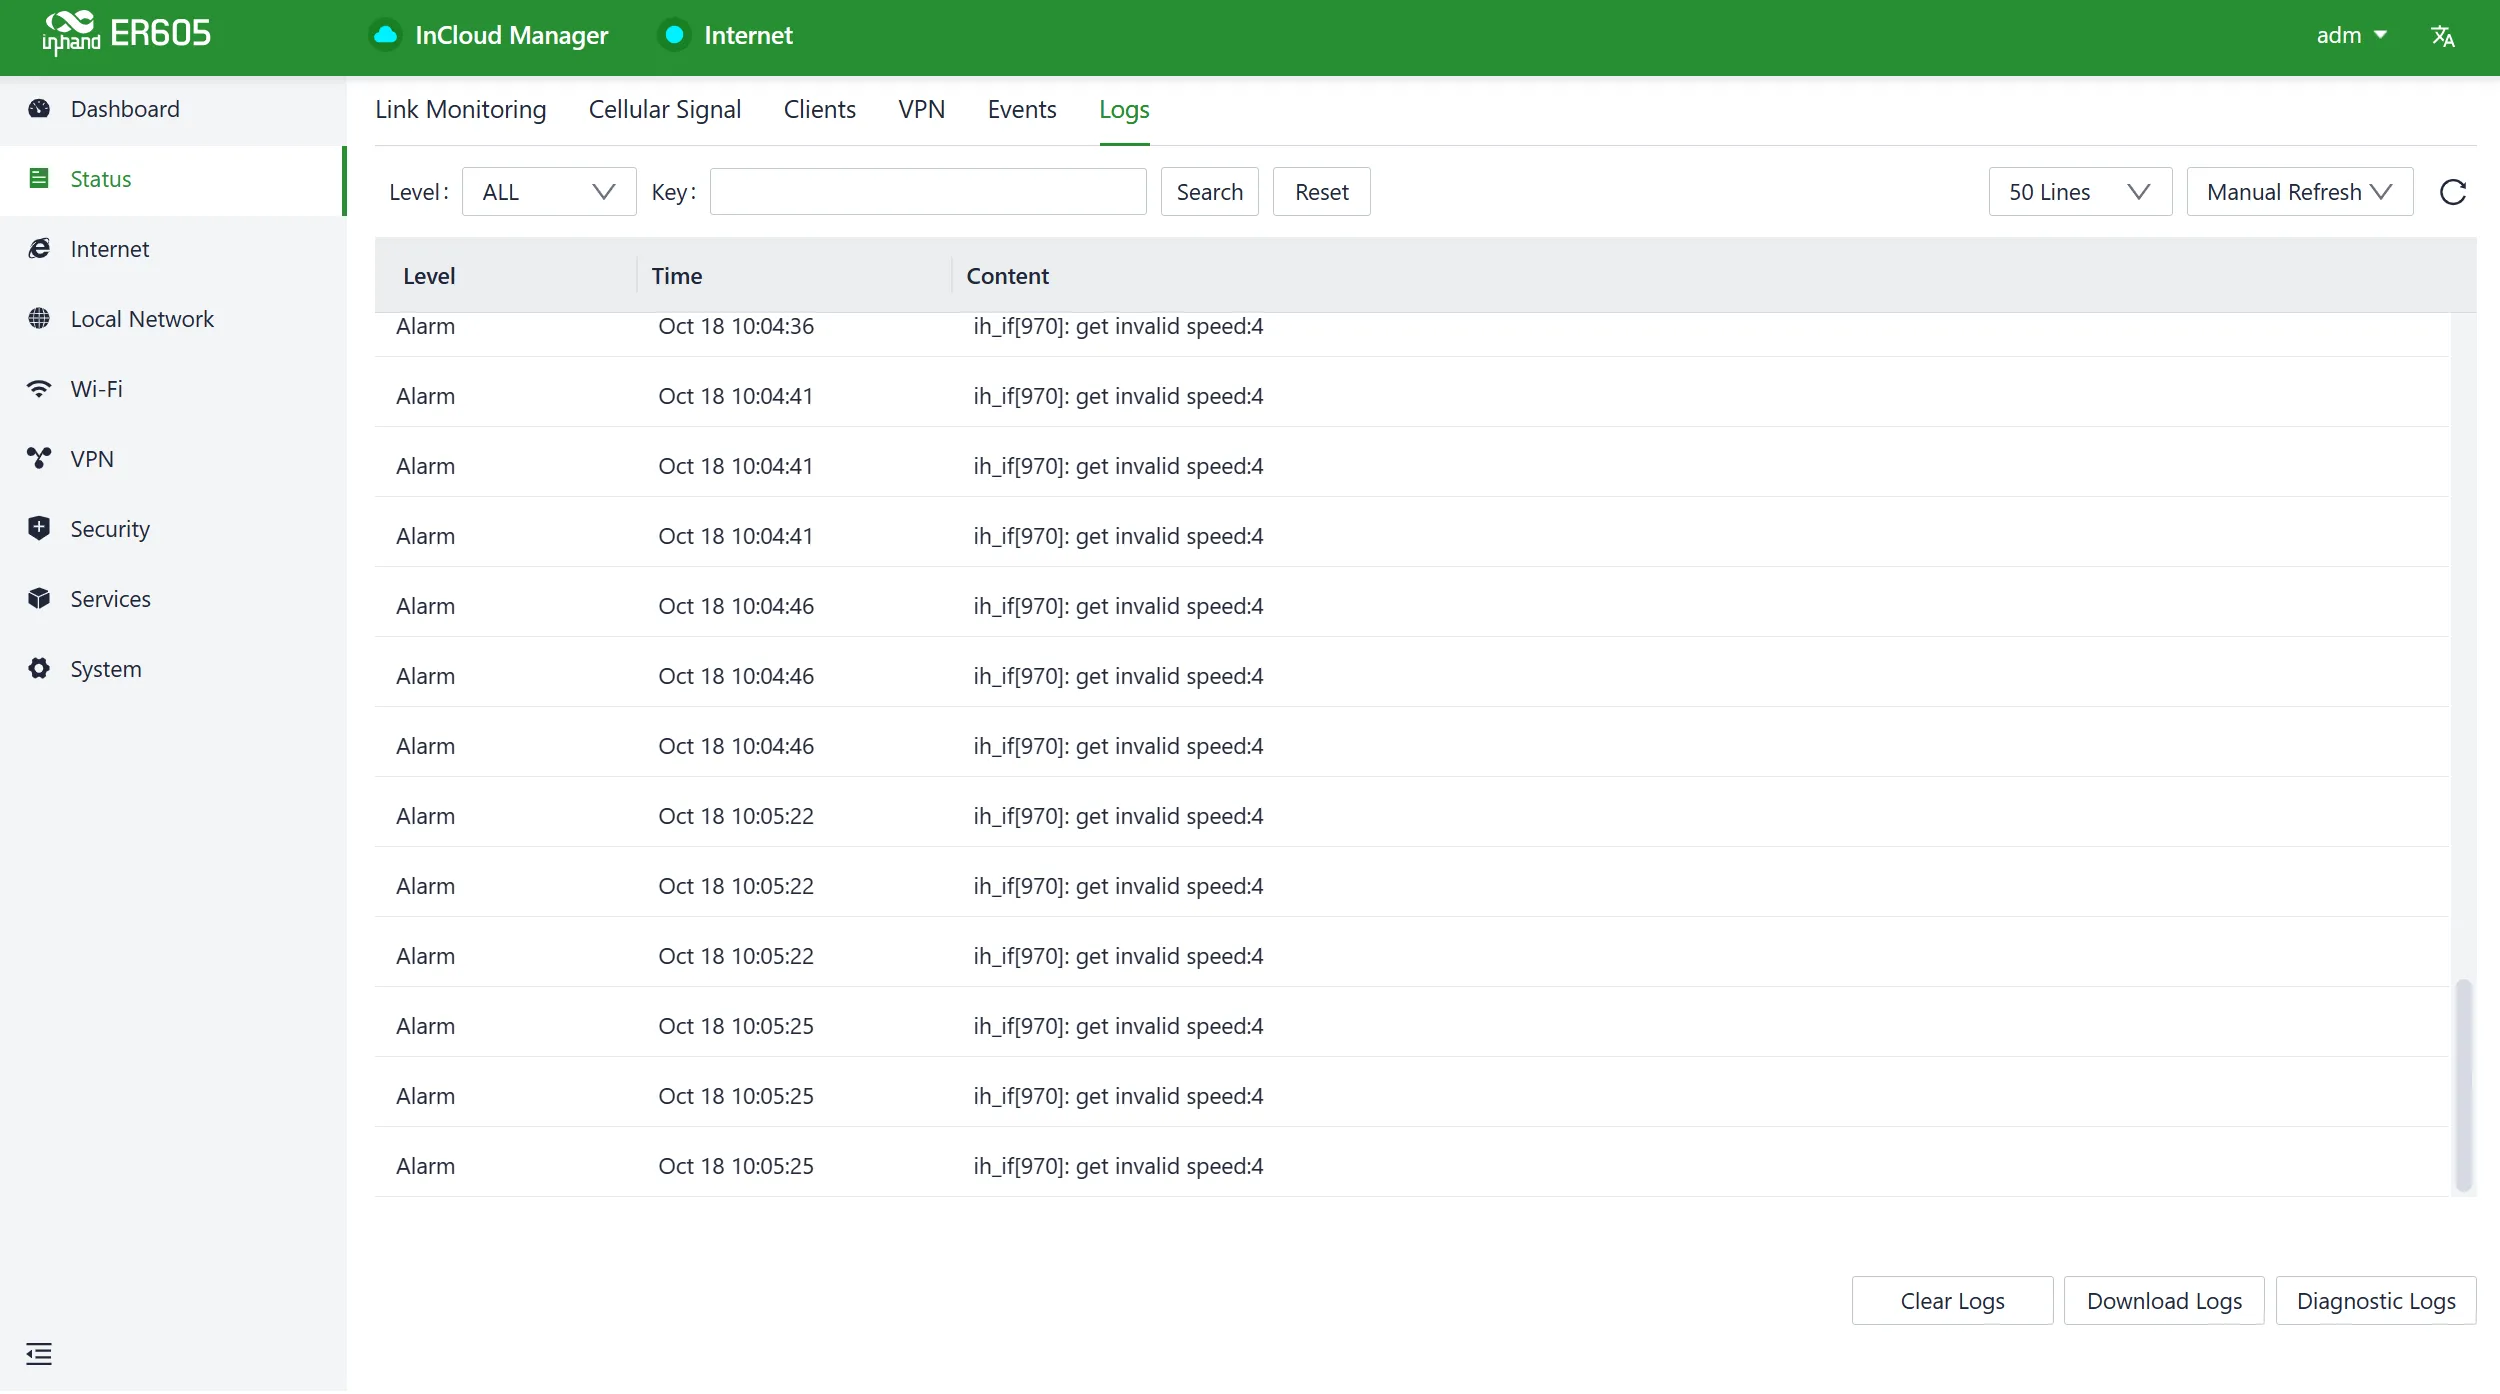Screen dimensions: 2500x1394
Task: Open Dashboard in the sidebar
Action: (173, 109)
